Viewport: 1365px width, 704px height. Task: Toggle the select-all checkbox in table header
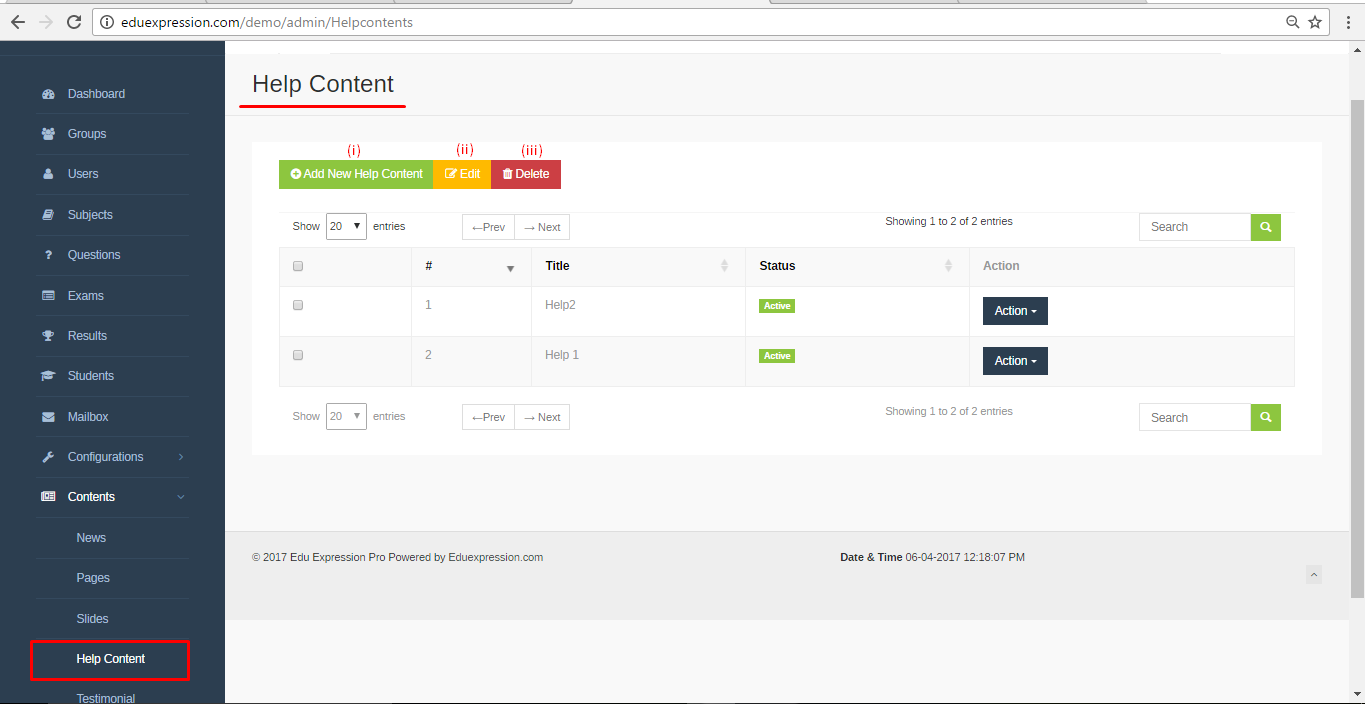[x=298, y=266]
